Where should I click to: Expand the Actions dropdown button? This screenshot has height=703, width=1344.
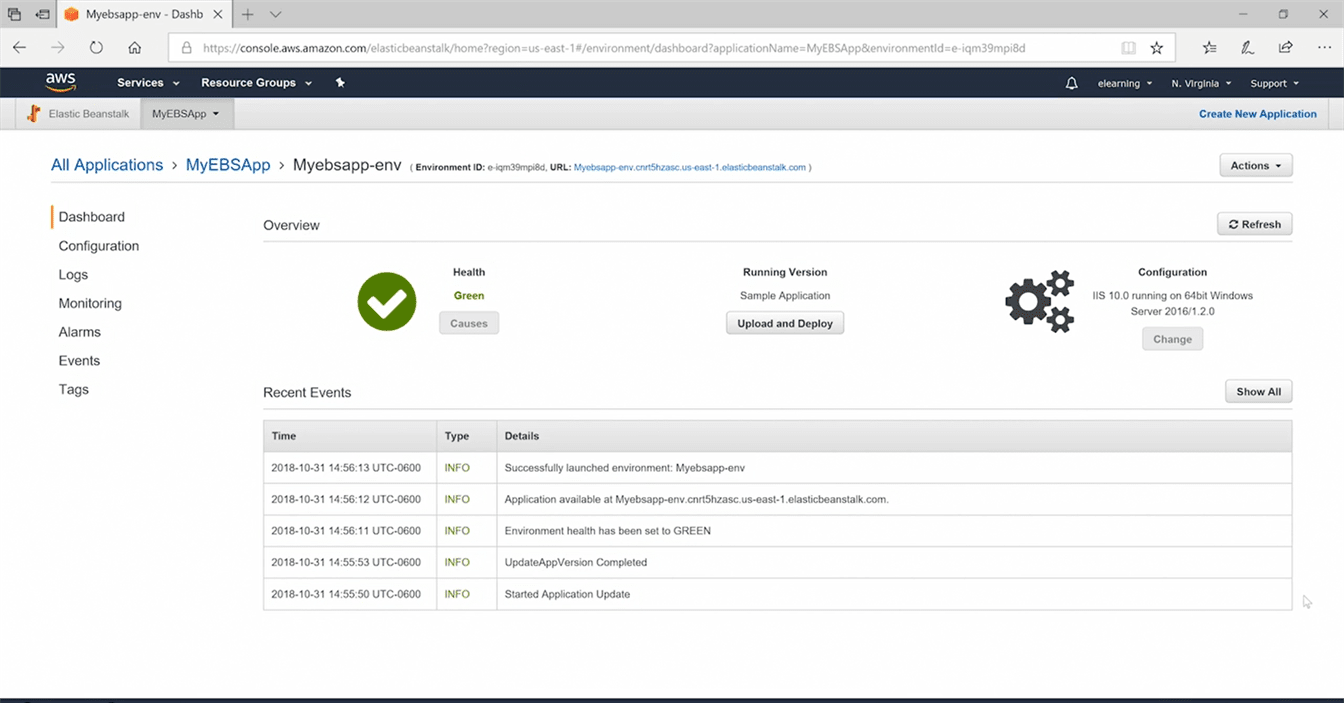tap(1255, 166)
